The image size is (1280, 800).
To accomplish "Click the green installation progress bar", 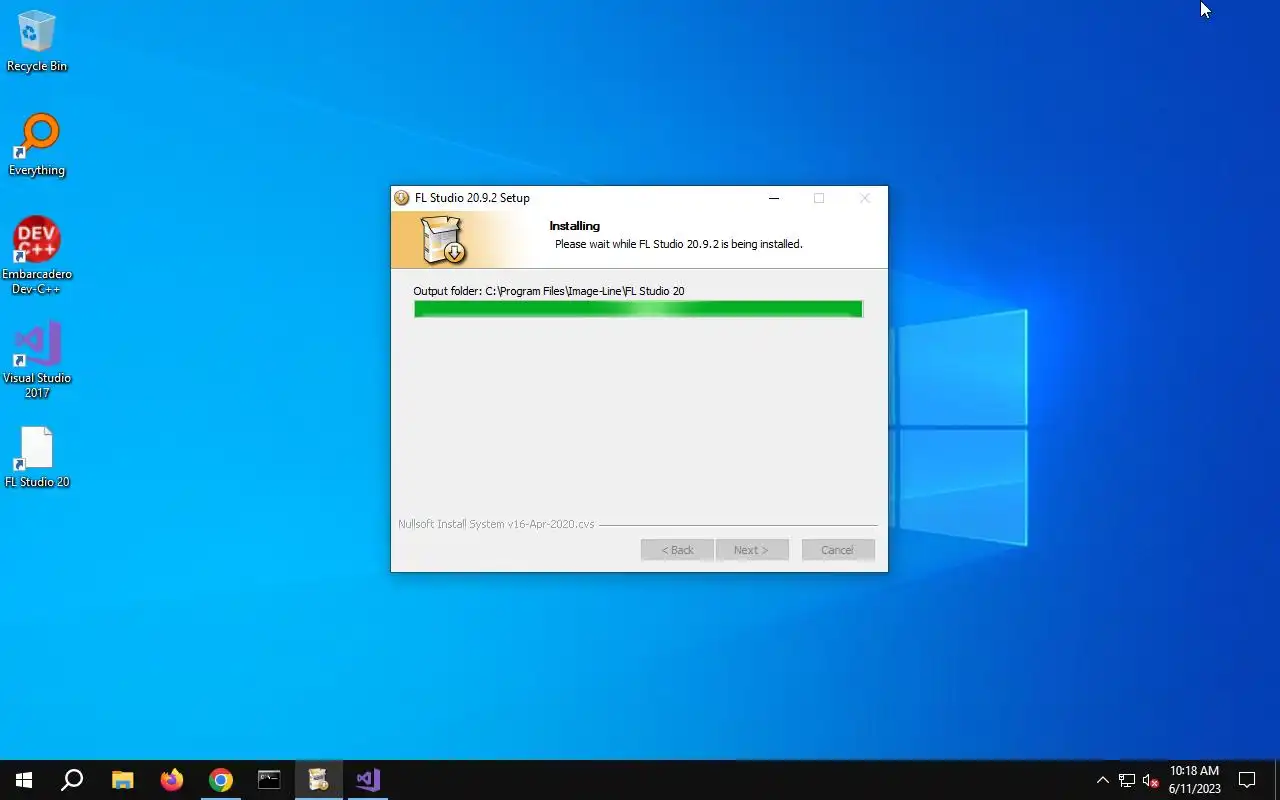I will click(x=638, y=309).
